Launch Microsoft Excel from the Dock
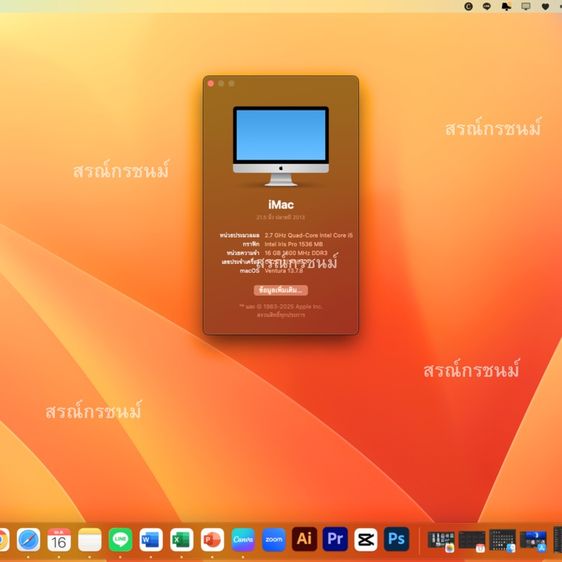Screen dimensions: 562x562 coord(182,539)
